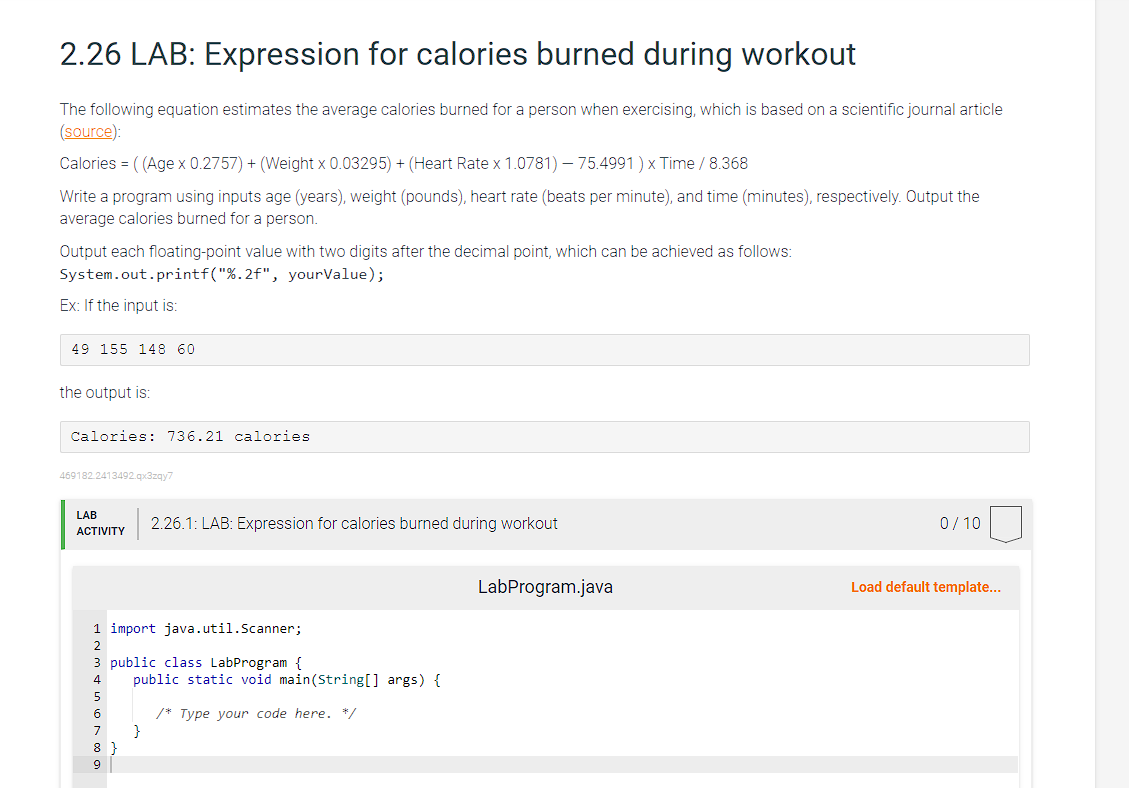Click line number 3 next to the class declaration
The height and width of the screenshot is (788, 1129).
[96, 662]
